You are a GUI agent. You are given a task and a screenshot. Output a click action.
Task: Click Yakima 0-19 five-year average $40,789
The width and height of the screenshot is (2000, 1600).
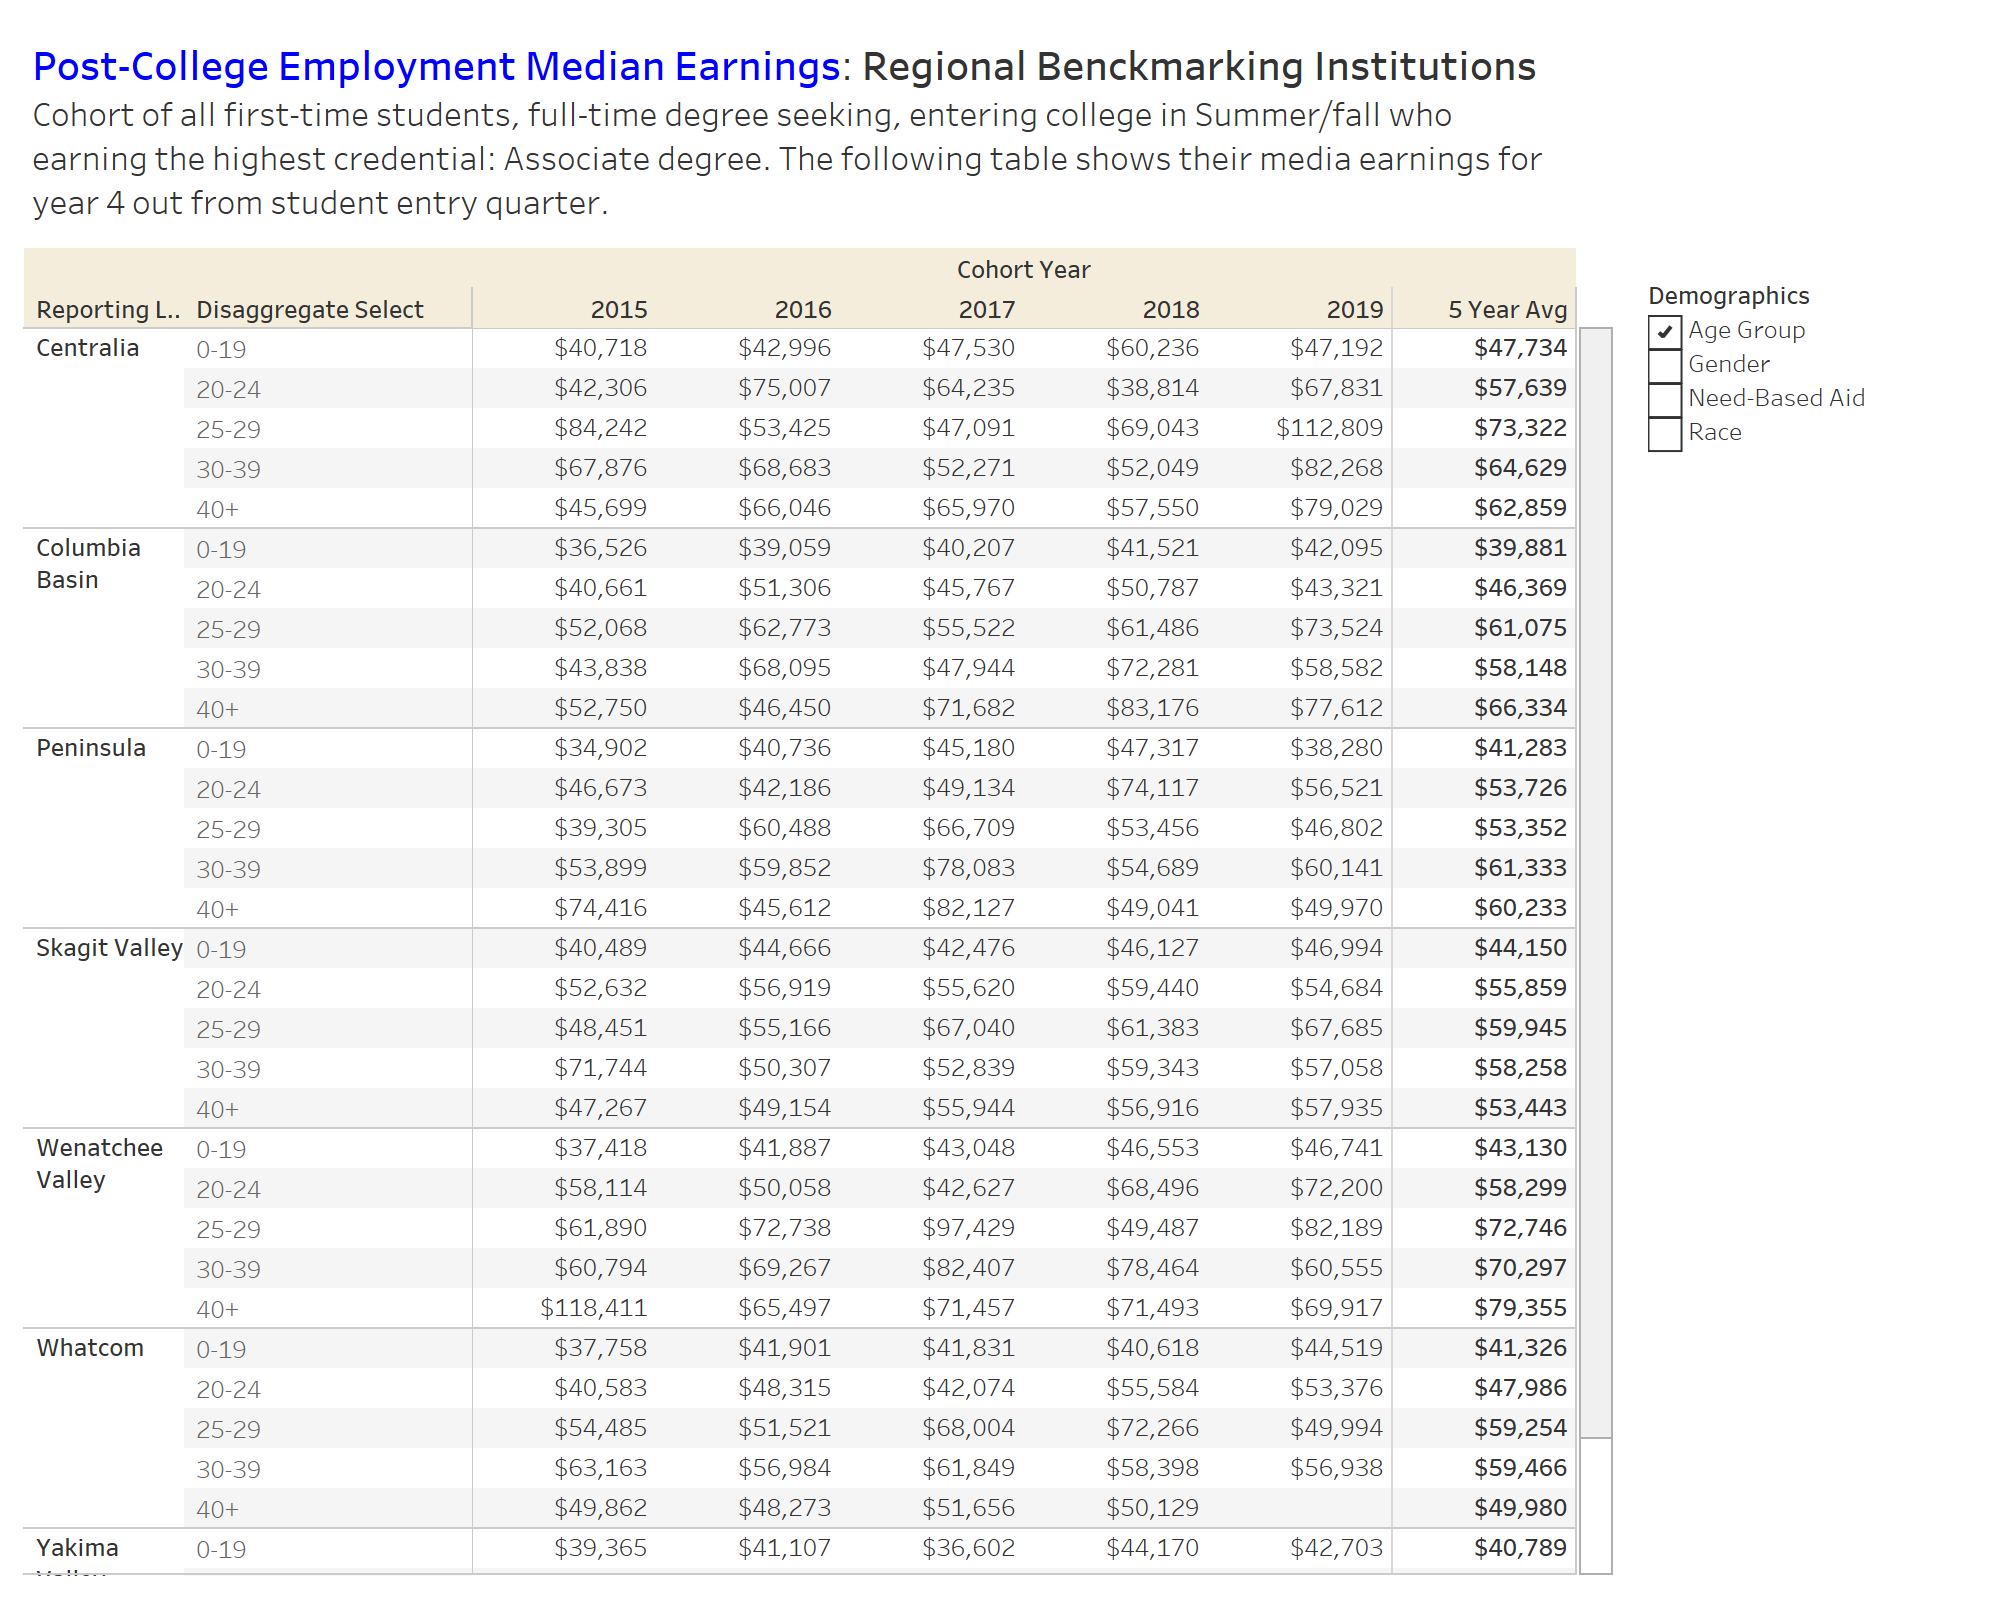pyautogui.click(x=1520, y=1548)
